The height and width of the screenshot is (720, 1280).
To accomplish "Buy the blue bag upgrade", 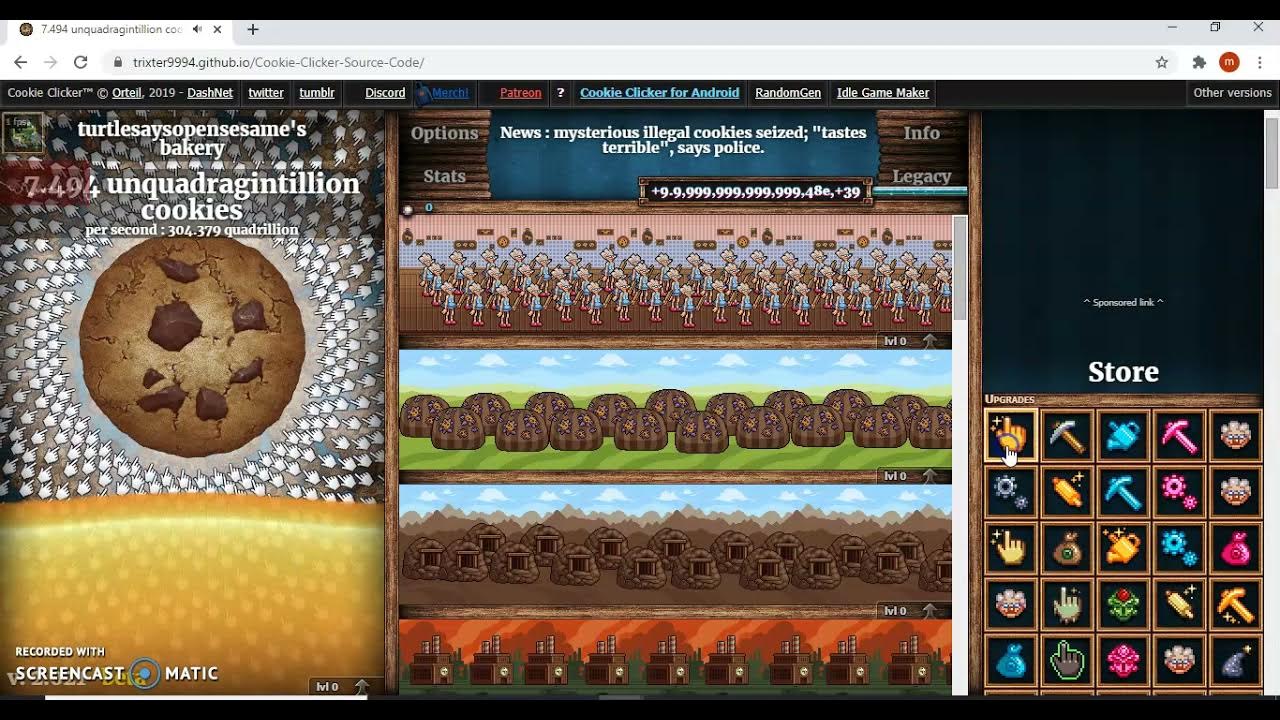I will 1010,660.
